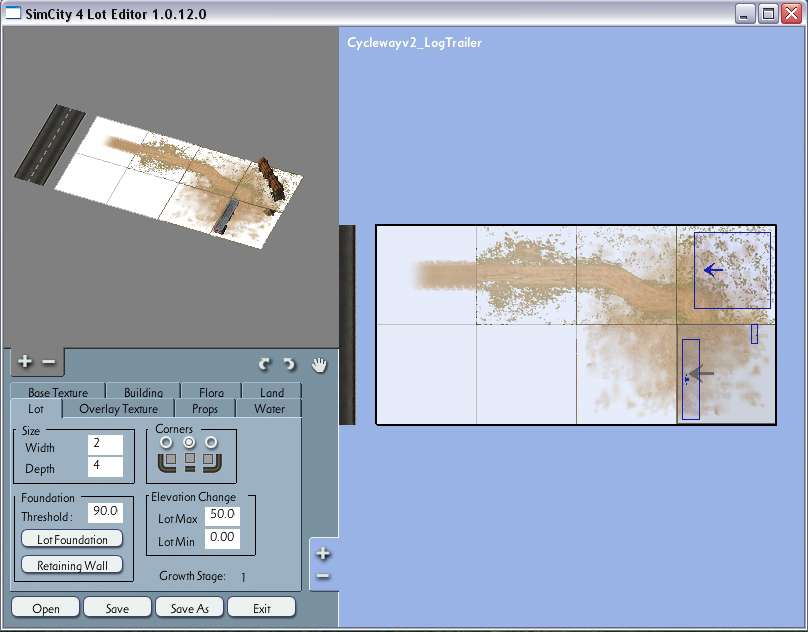Open the Land tab
808x632 pixels.
(x=272, y=391)
